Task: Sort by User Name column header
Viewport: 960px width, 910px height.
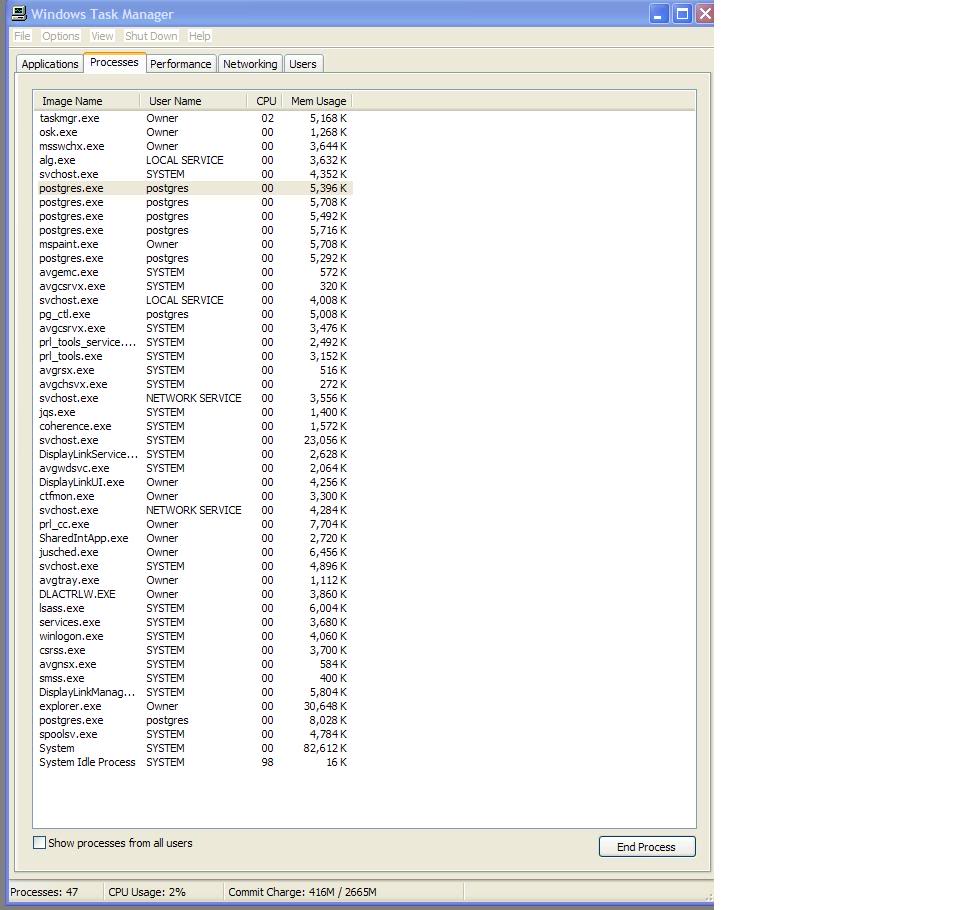Action: click(x=193, y=101)
